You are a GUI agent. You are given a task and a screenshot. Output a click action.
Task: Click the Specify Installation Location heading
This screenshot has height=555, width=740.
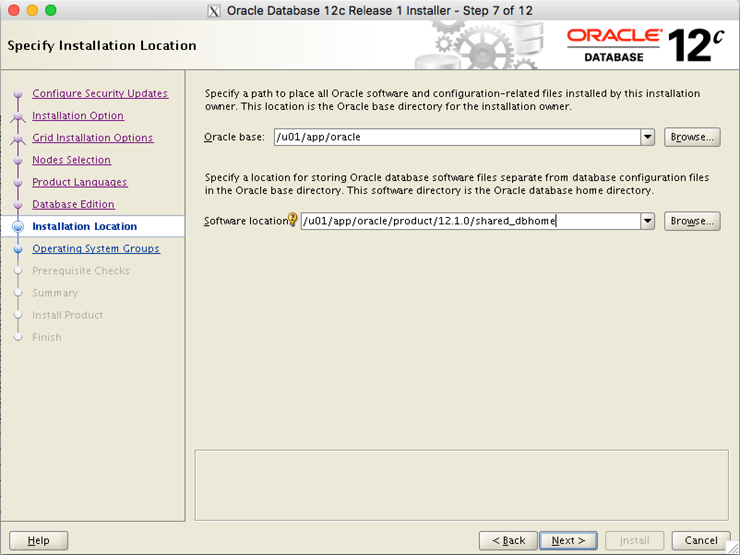click(x=102, y=46)
